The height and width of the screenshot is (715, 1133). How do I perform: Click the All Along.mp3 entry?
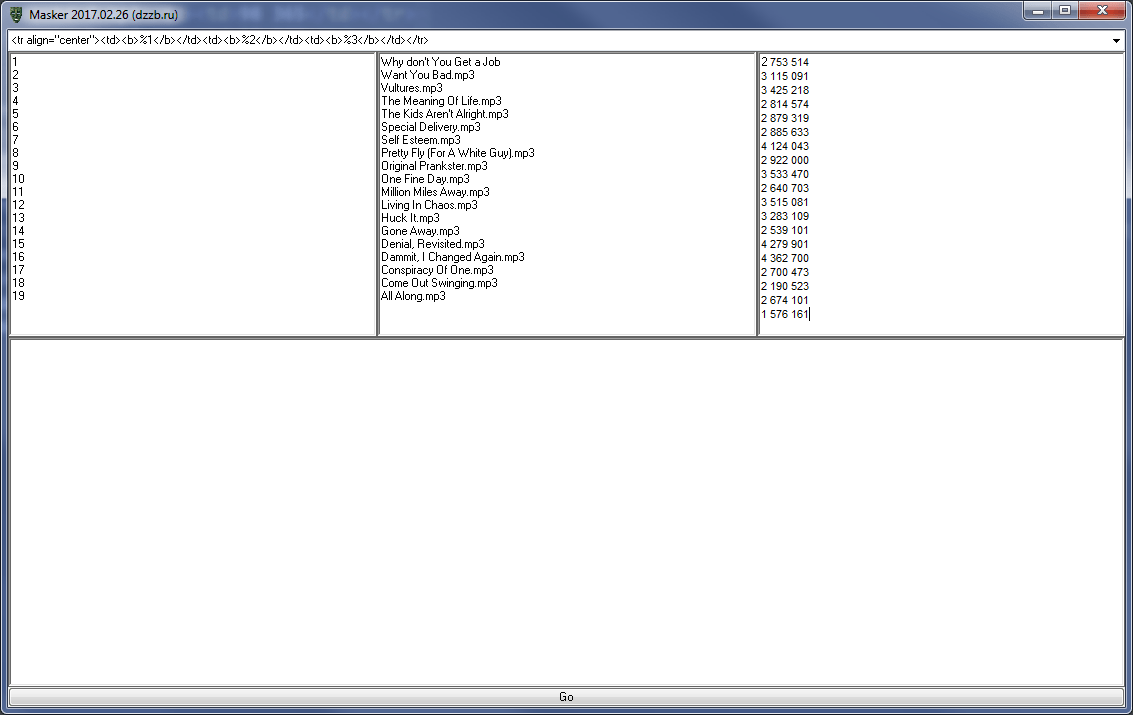click(413, 296)
